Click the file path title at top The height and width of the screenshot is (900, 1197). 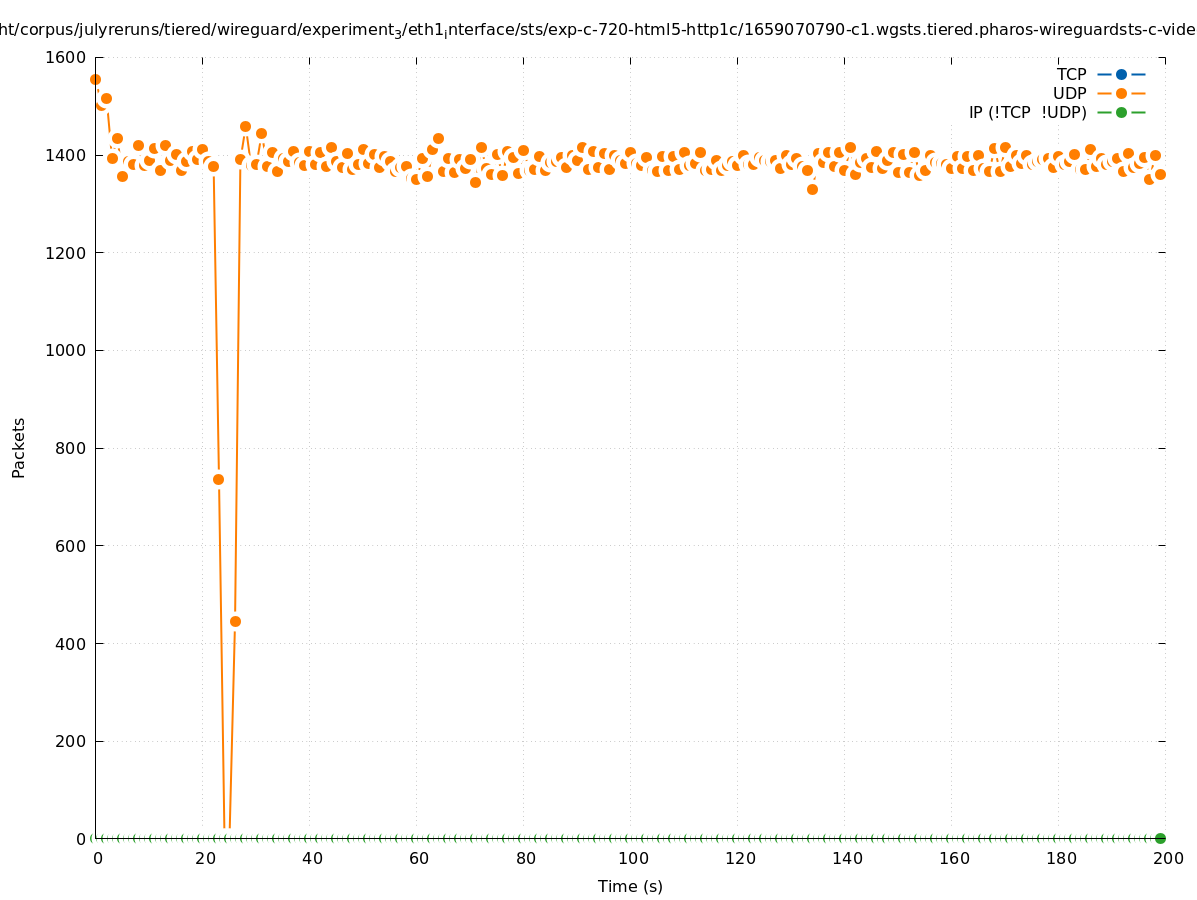pos(598,30)
